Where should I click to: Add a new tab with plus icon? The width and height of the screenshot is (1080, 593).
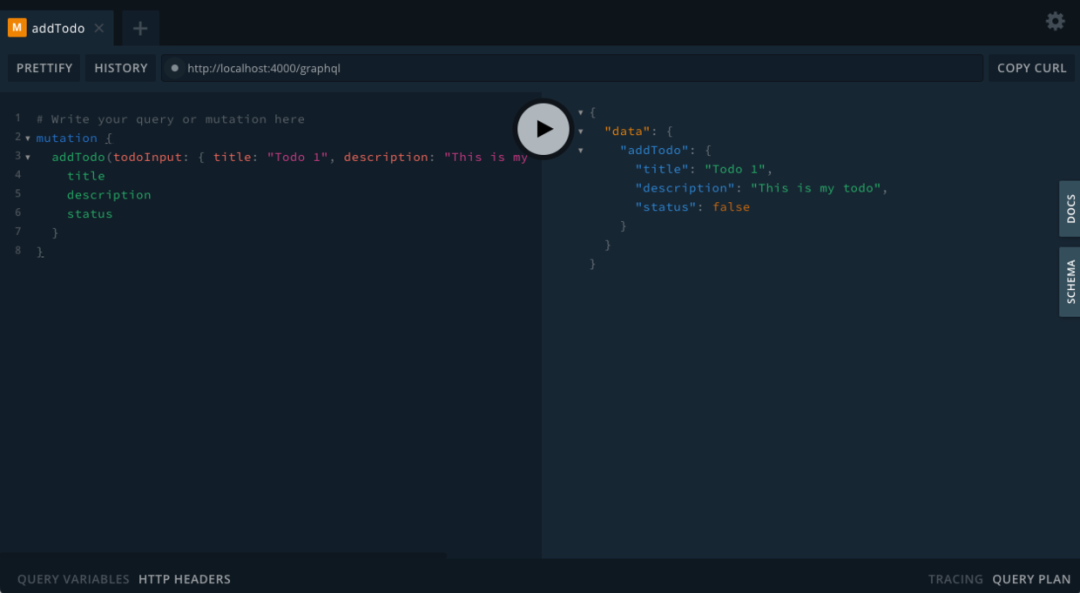pos(141,28)
